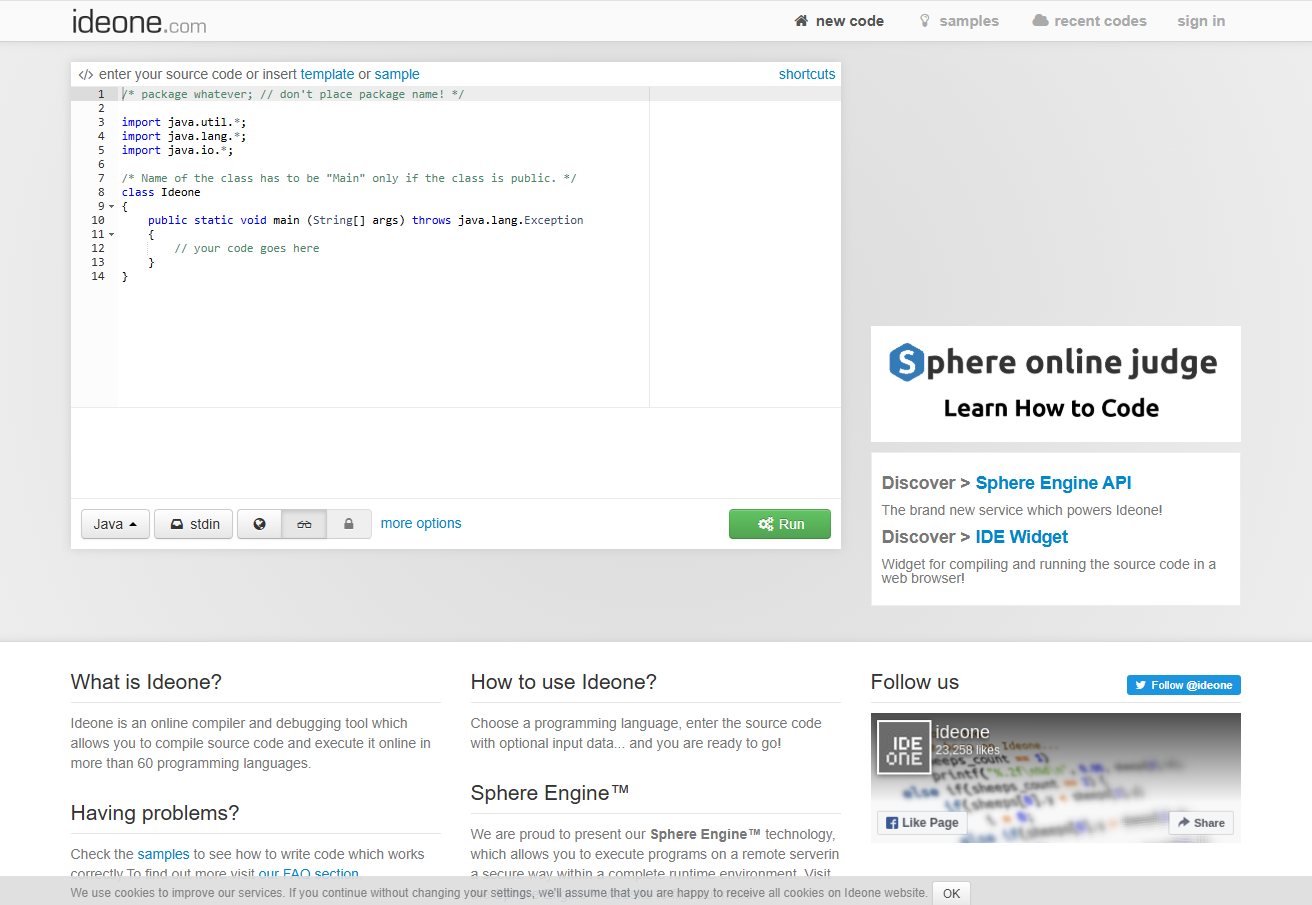Click the package comment on line 1
The width and height of the screenshot is (1312, 905).
293,94
